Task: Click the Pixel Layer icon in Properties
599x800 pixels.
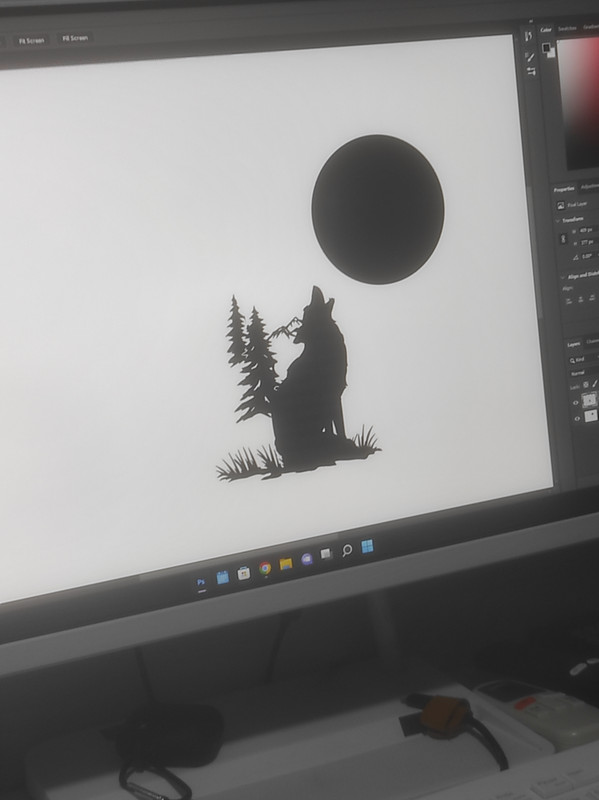Action: (x=561, y=205)
